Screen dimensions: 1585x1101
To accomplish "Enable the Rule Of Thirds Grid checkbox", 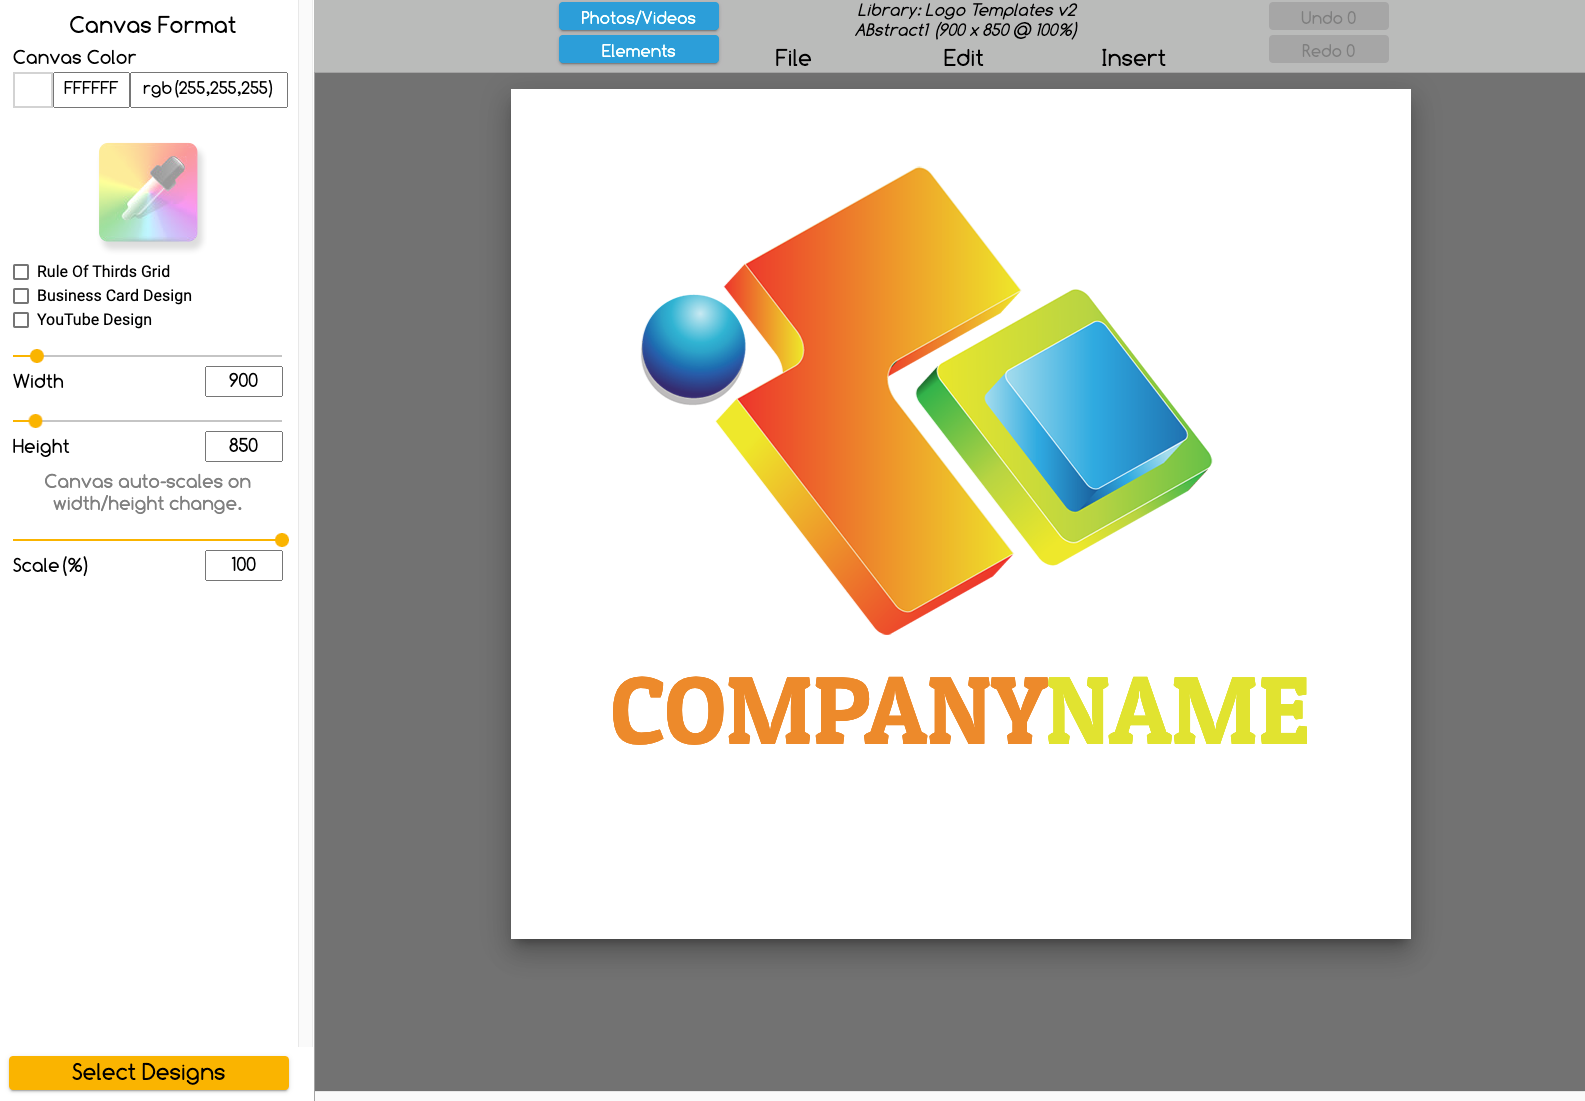I will [21, 272].
